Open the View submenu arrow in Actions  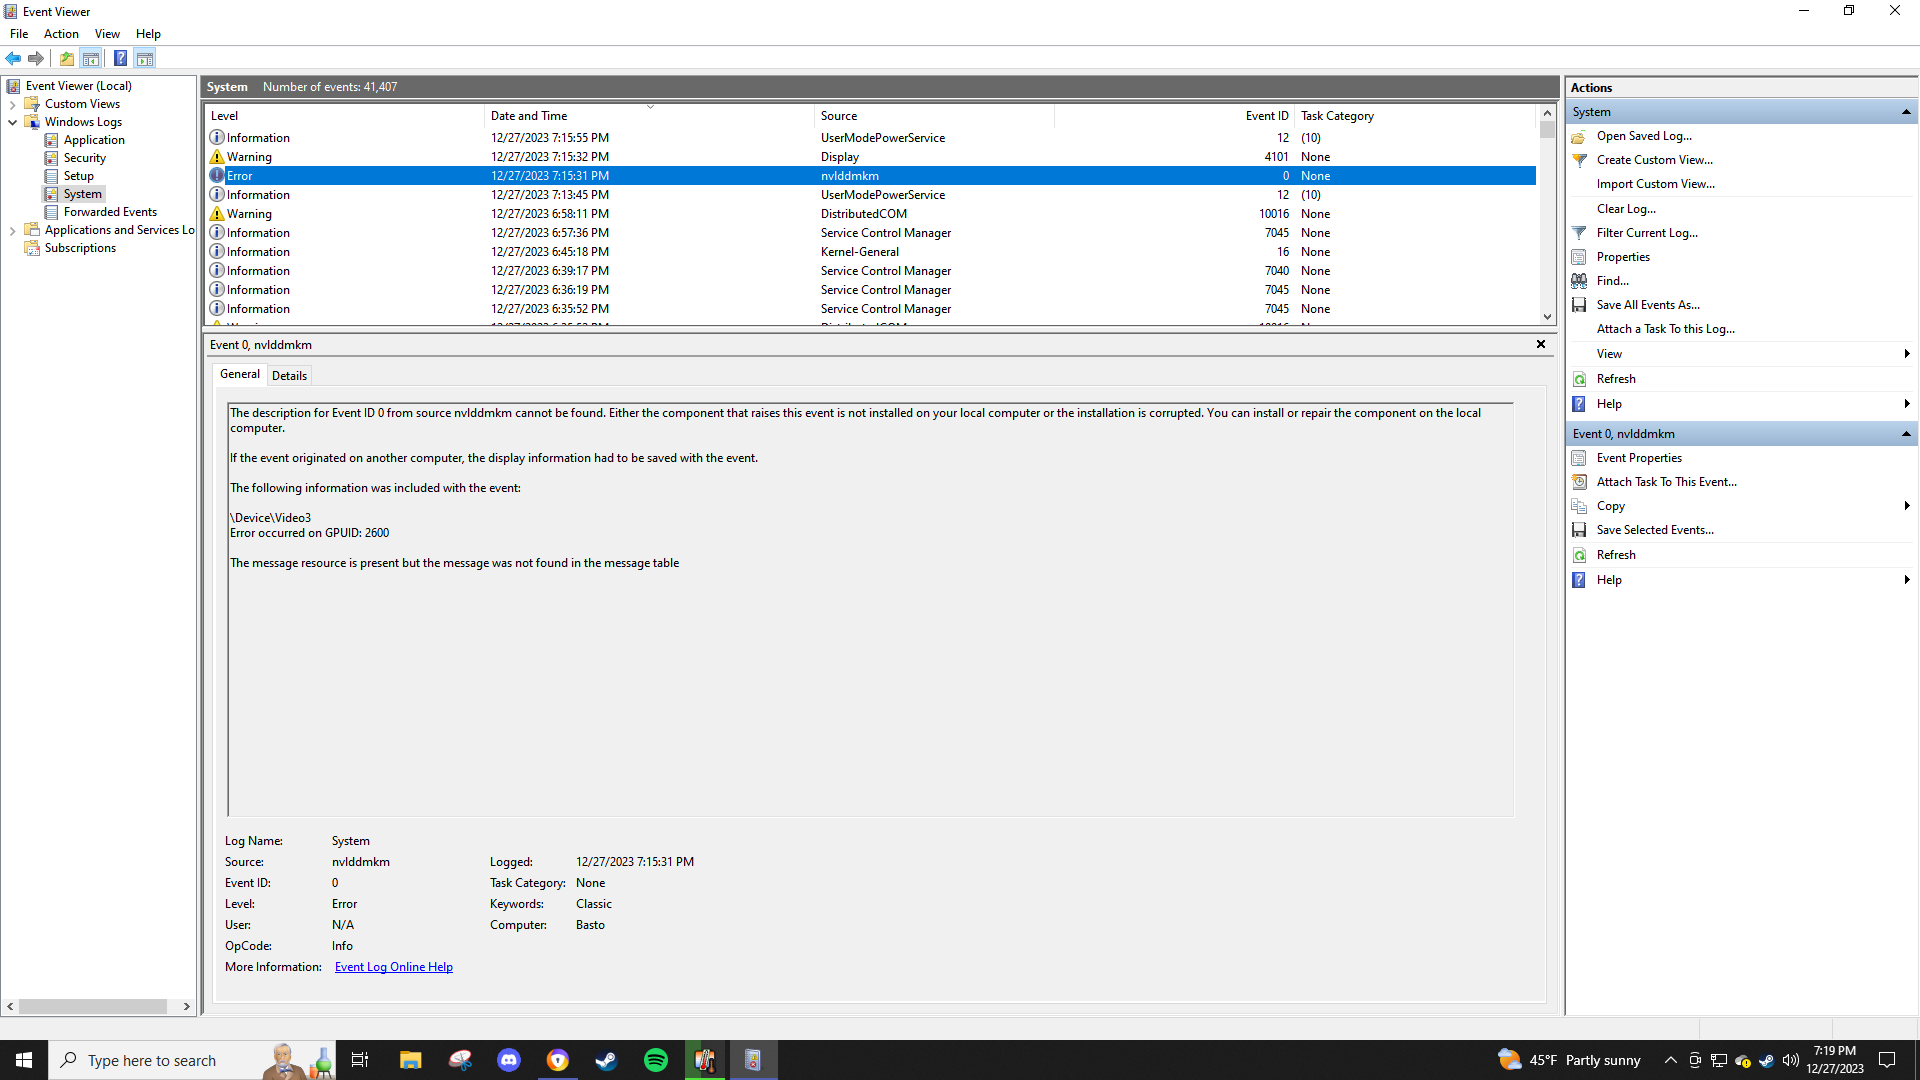click(1907, 354)
